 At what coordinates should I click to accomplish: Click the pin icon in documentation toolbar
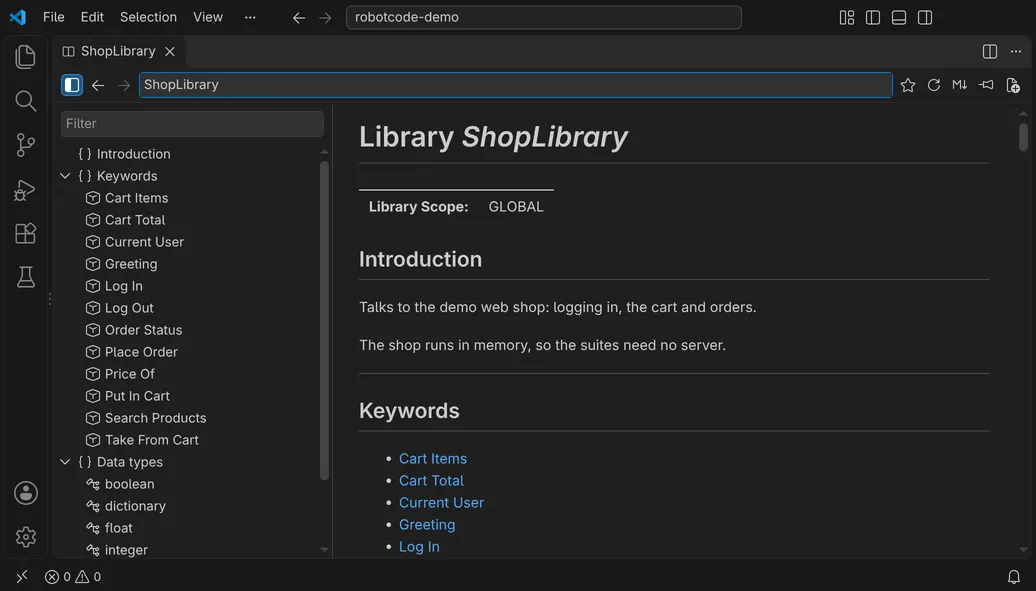click(x=986, y=85)
